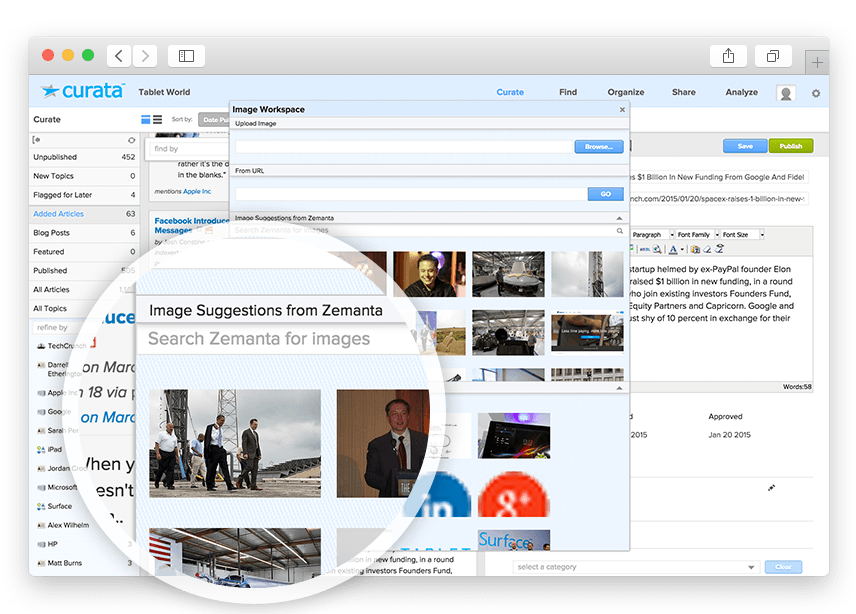
Task: Collapse the Image Suggestions from Zemanta section
Action: tap(619, 217)
